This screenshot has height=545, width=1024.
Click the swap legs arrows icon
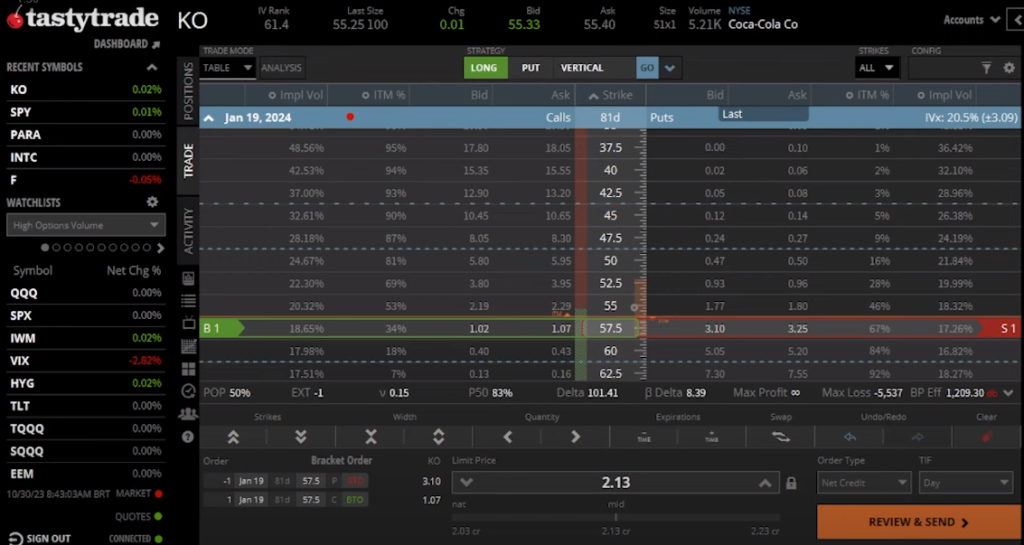781,436
